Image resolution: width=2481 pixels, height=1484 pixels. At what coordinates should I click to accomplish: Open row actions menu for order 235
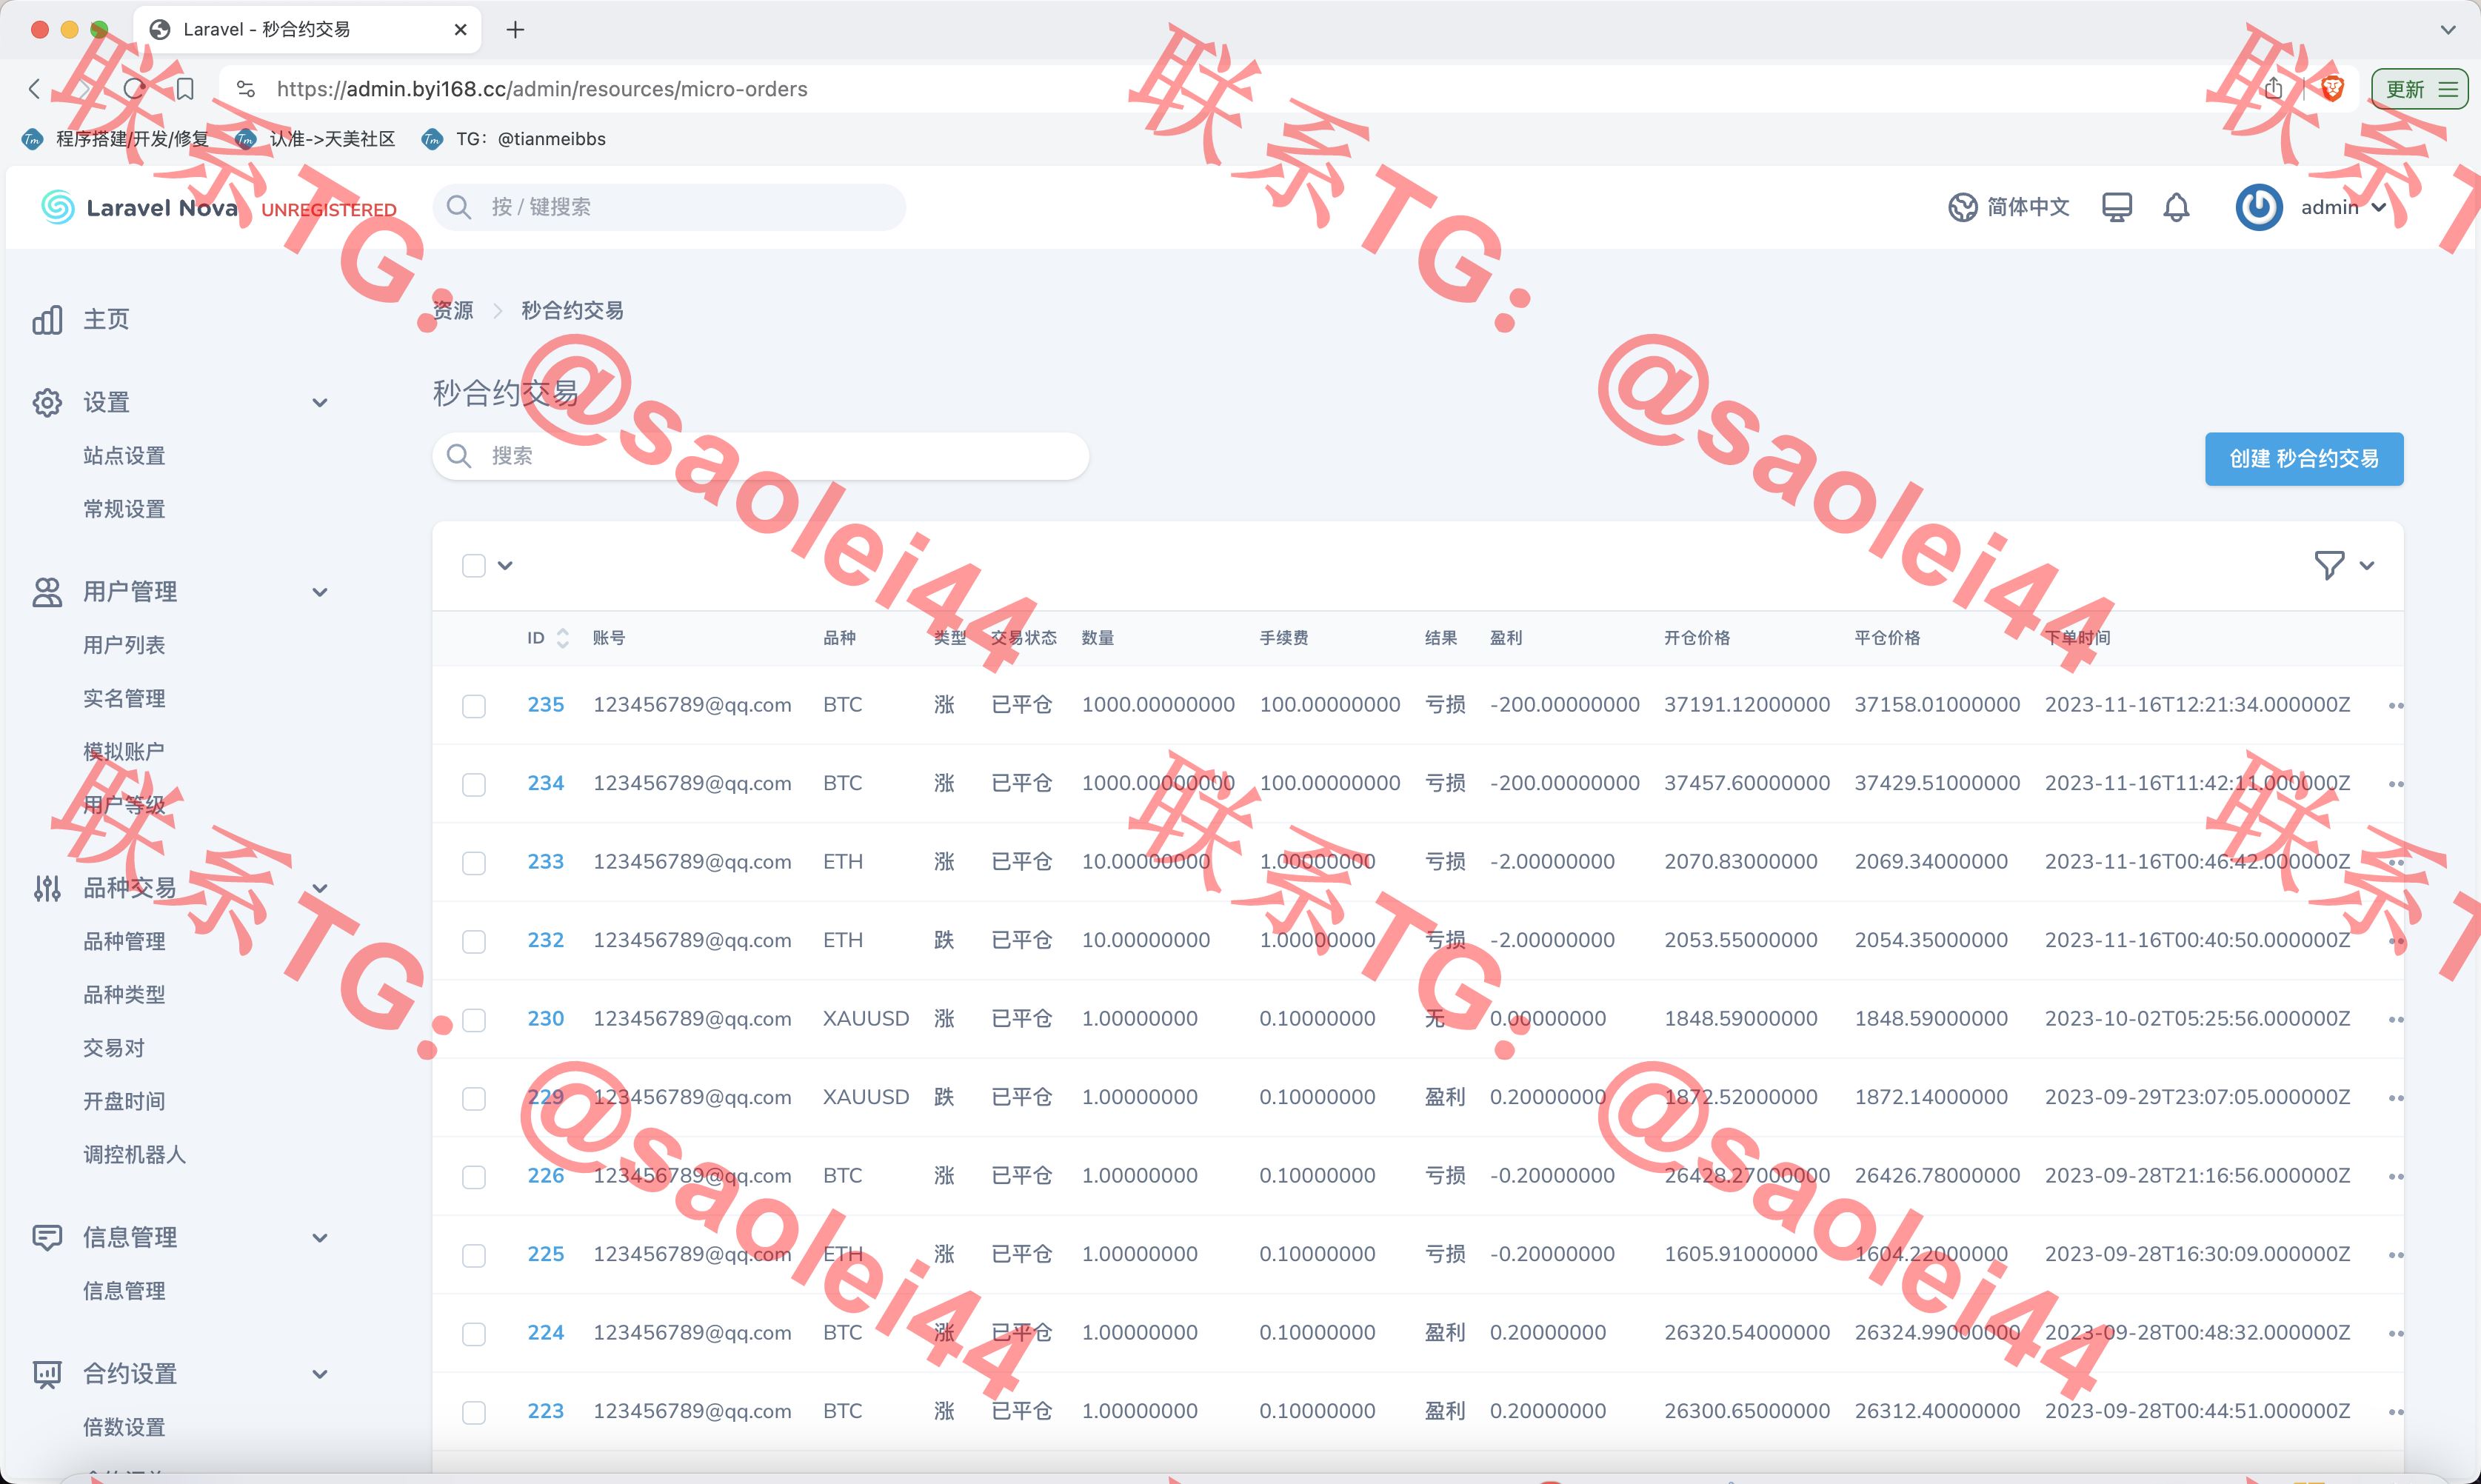pos(2395,706)
